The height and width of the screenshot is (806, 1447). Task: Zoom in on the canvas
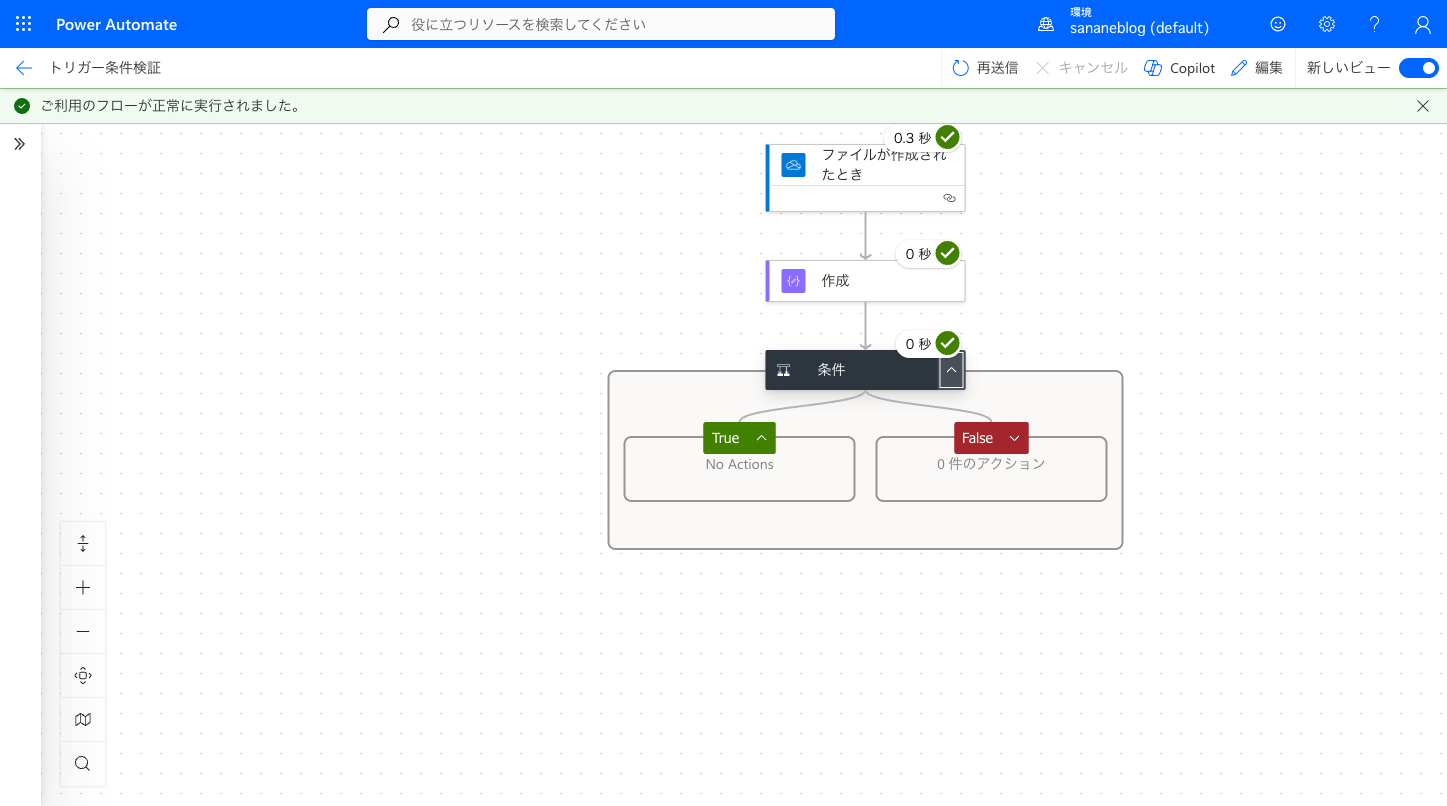pos(83,588)
